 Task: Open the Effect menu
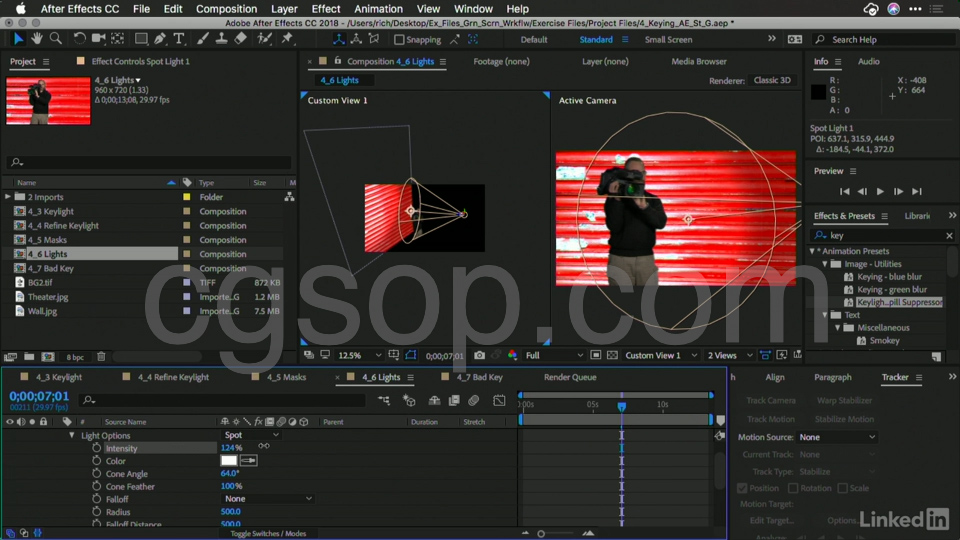click(x=326, y=9)
